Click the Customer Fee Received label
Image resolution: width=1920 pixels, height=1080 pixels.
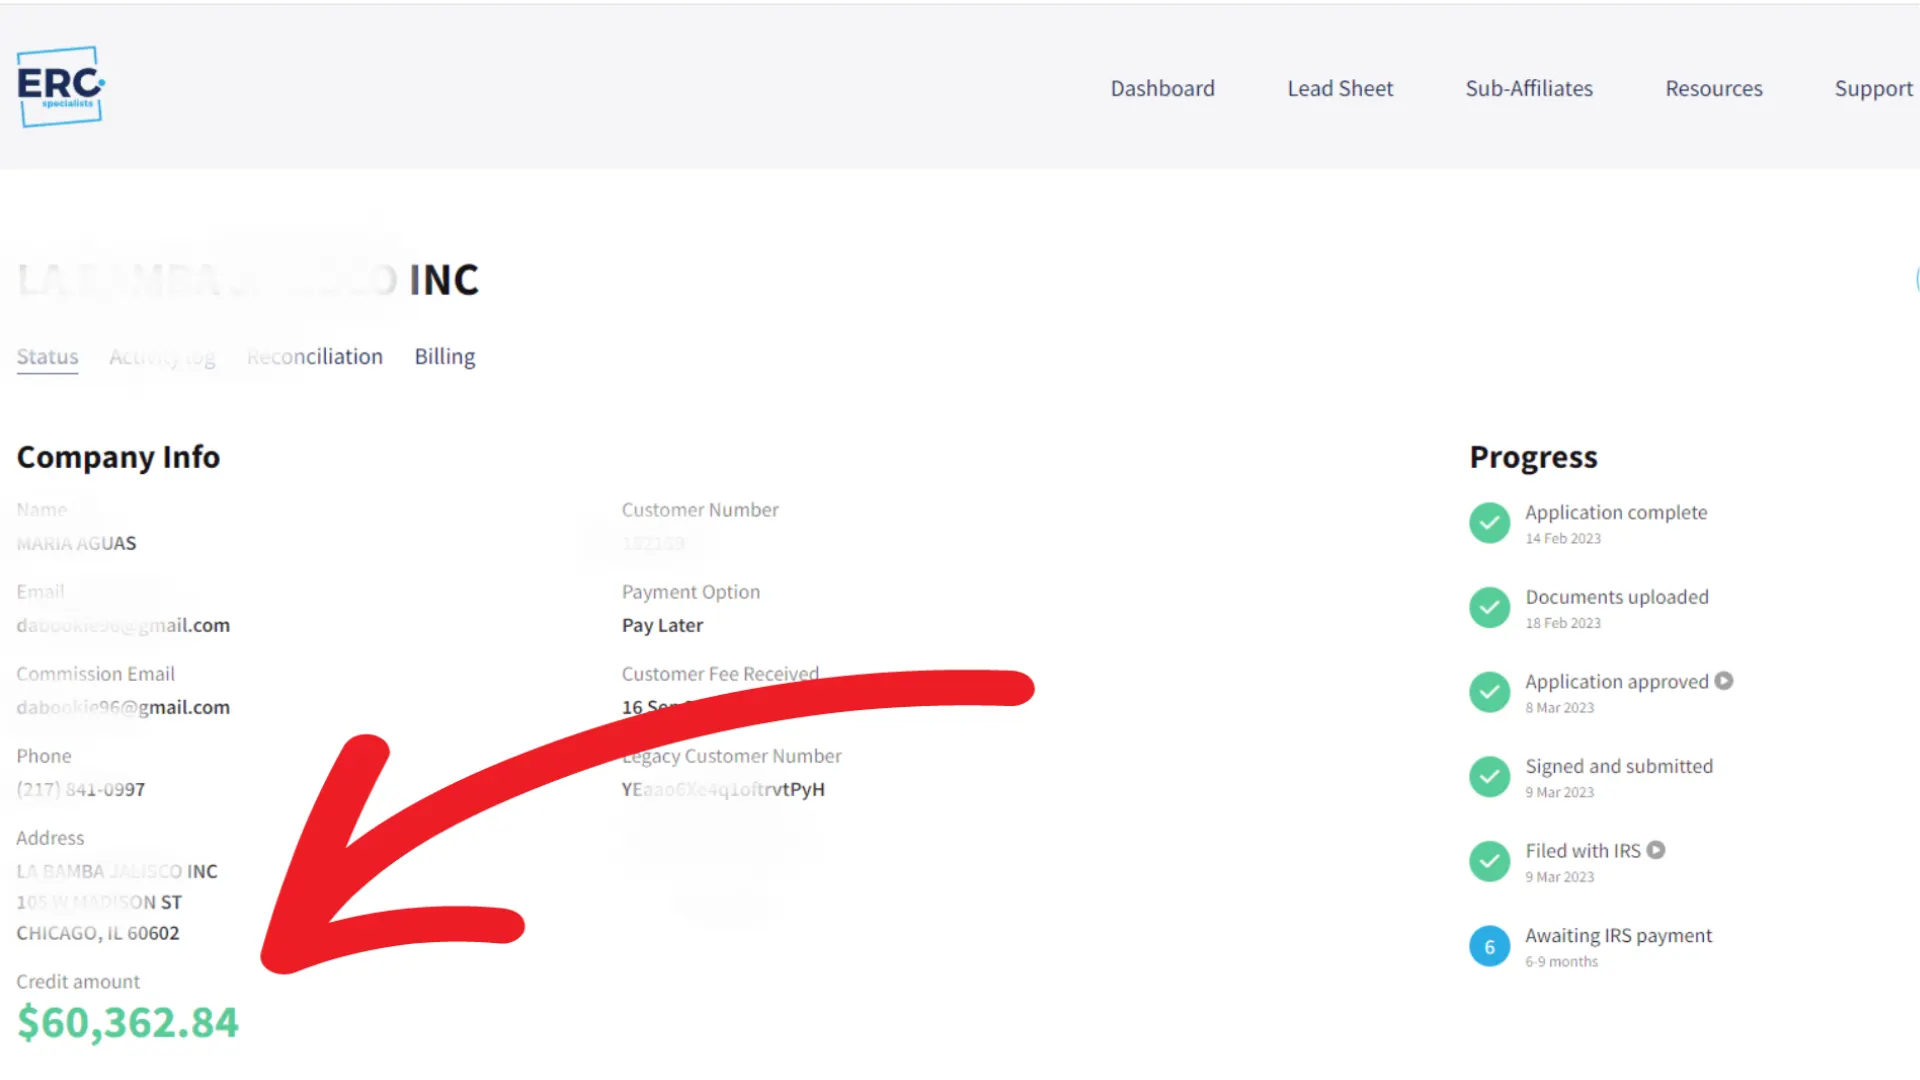[720, 674]
